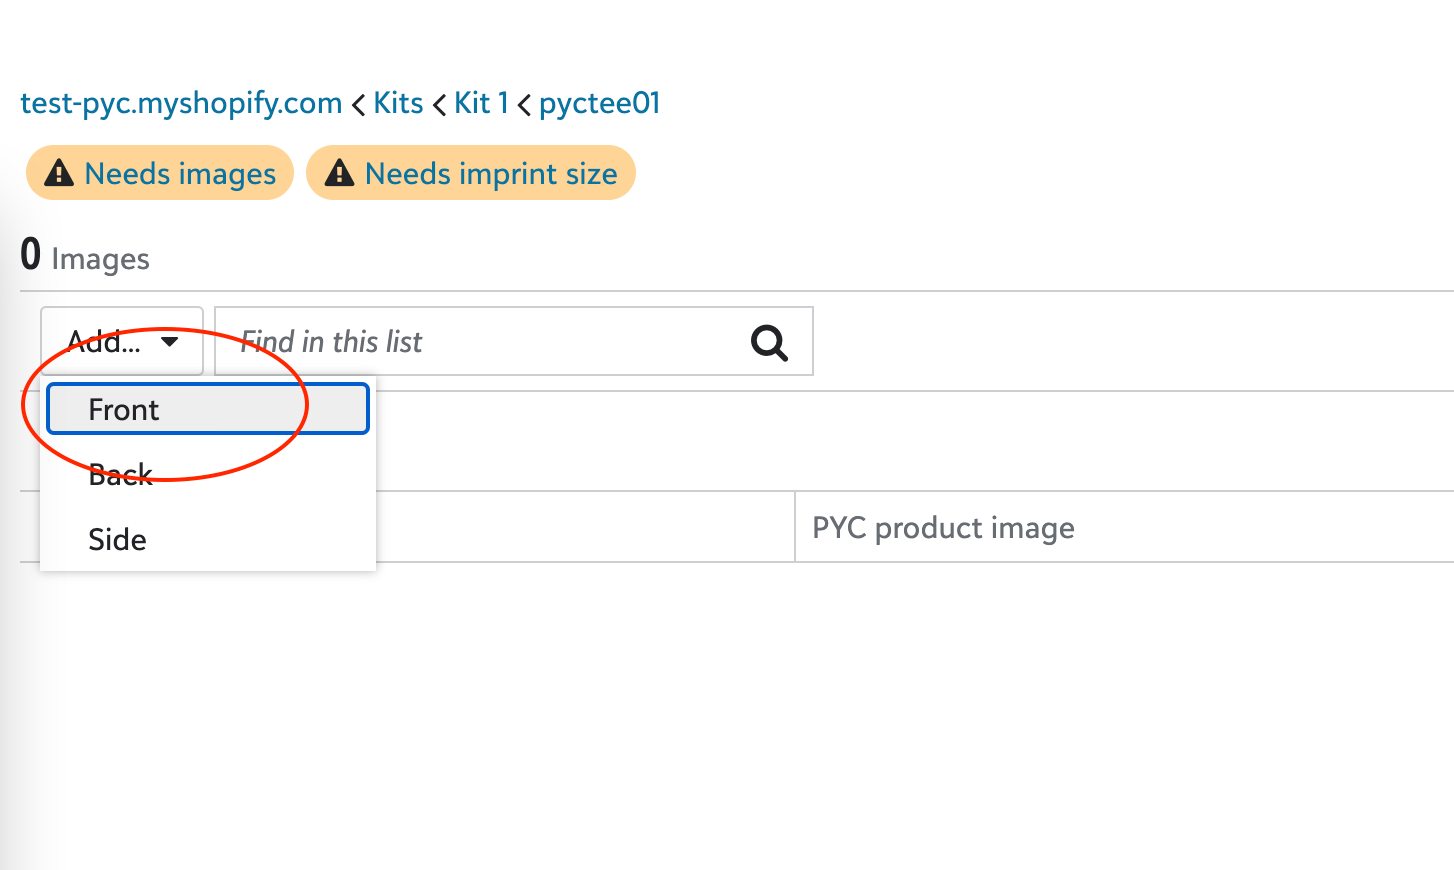The height and width of the screenshot is (870, 1454).
Task: Click warning triangle in Needs imprint size badge
Action: click(340, 173)
